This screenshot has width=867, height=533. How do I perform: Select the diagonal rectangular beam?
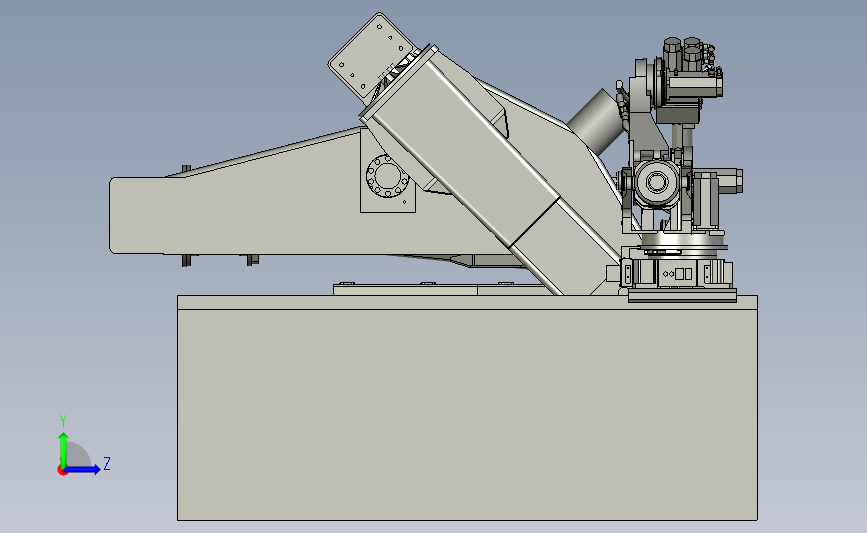point(489,171)
